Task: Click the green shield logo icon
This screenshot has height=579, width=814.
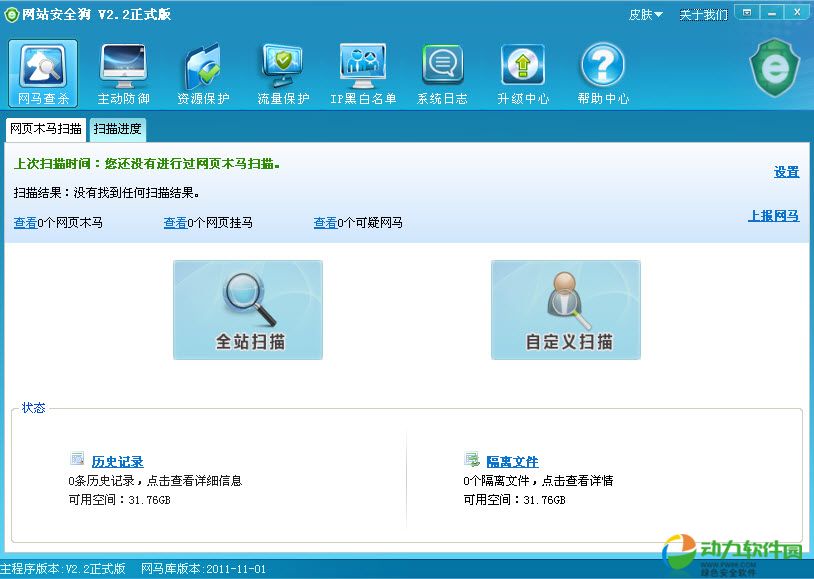Action: point(774,68)
